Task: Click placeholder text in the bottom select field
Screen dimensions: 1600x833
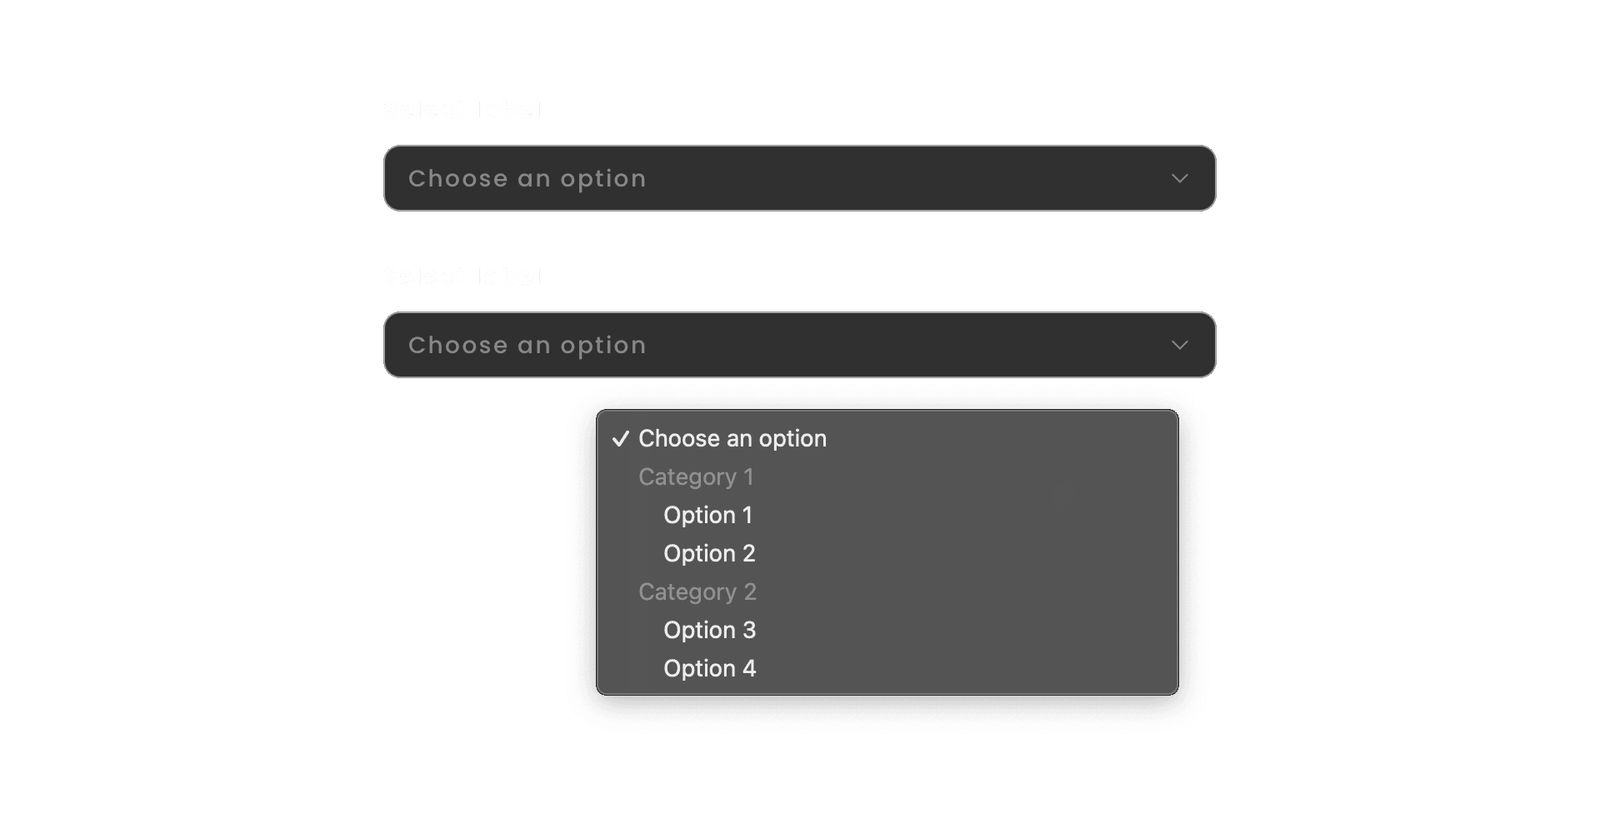Action: pyautogui.click(x=527, y=345)
